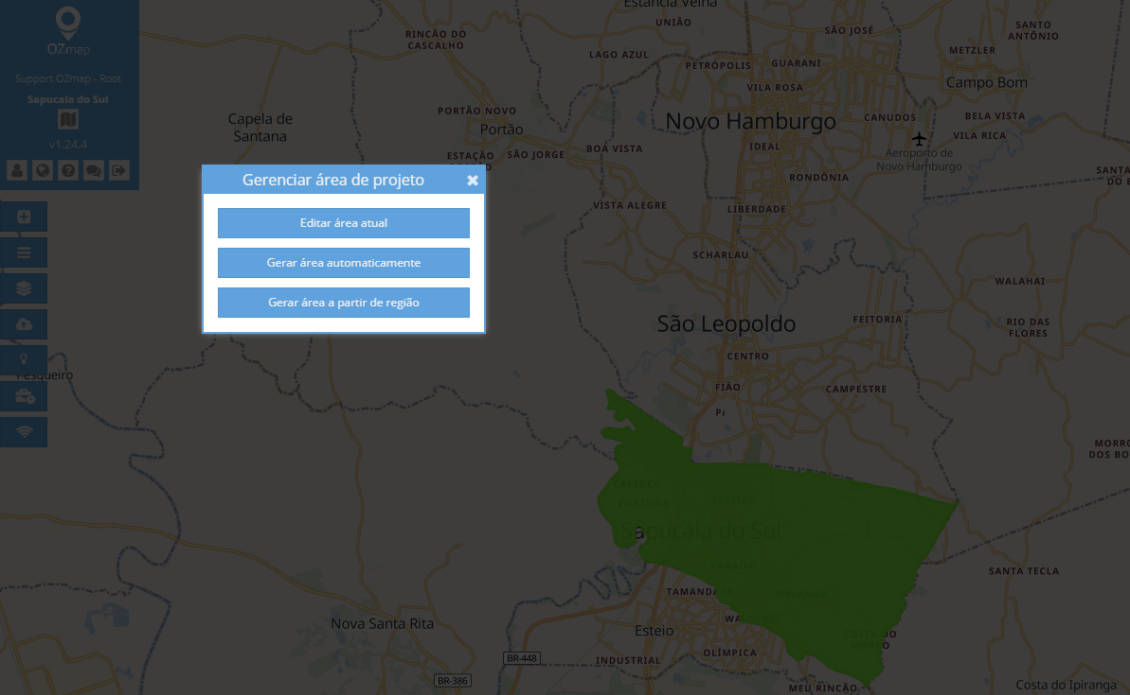
Task: Click the 'BR-448' road shield
Action: pyautogui.click(x=521, y=658)
